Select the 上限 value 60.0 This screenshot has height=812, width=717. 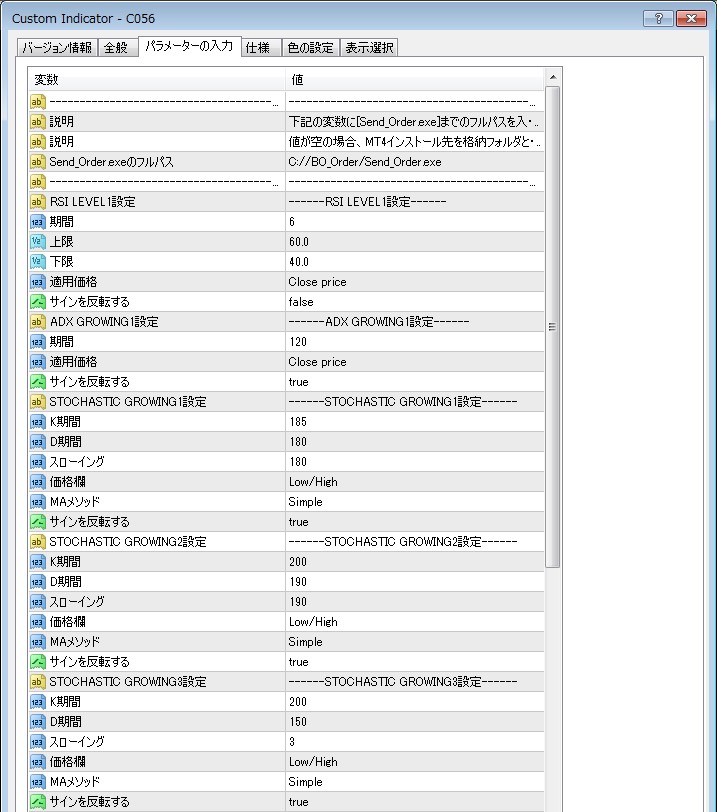pos(415,242)
